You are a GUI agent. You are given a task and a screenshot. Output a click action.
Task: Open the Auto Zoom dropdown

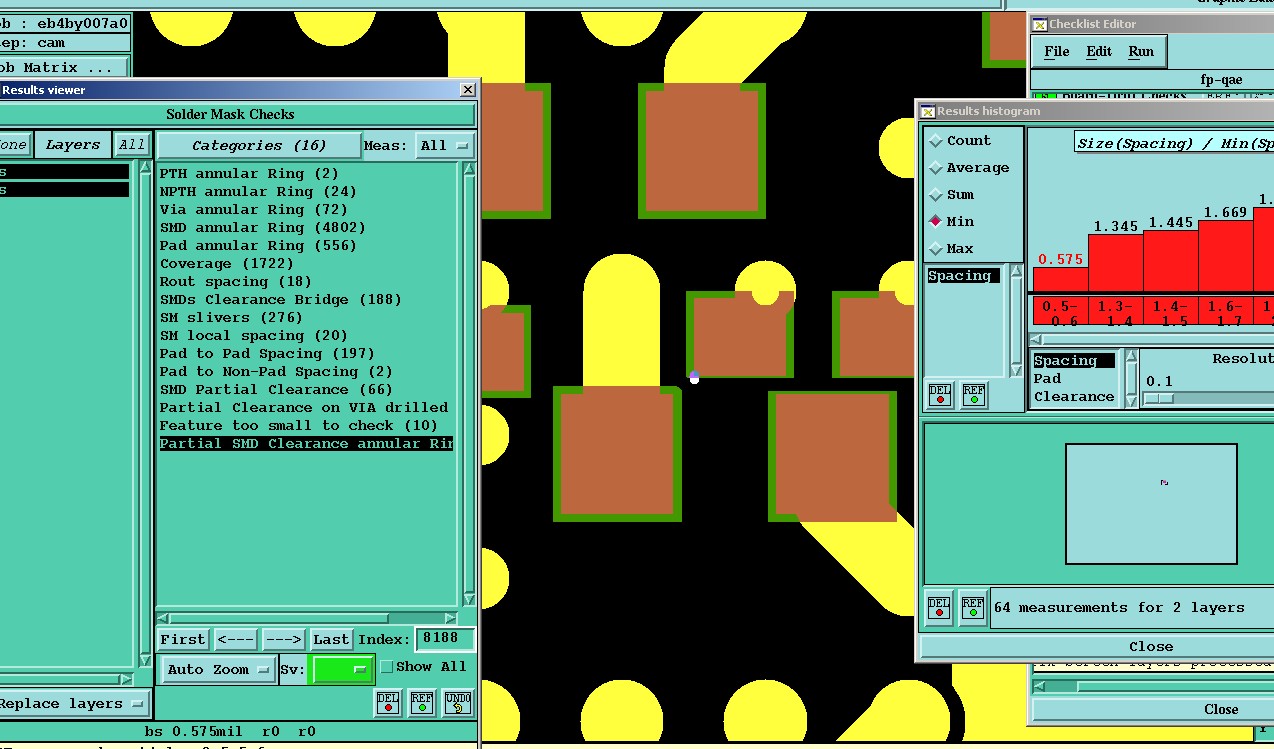click(x=218, y=670)
